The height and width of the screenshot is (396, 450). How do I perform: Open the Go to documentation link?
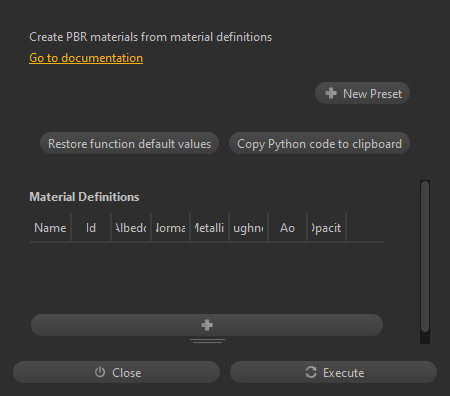point(86,58)
